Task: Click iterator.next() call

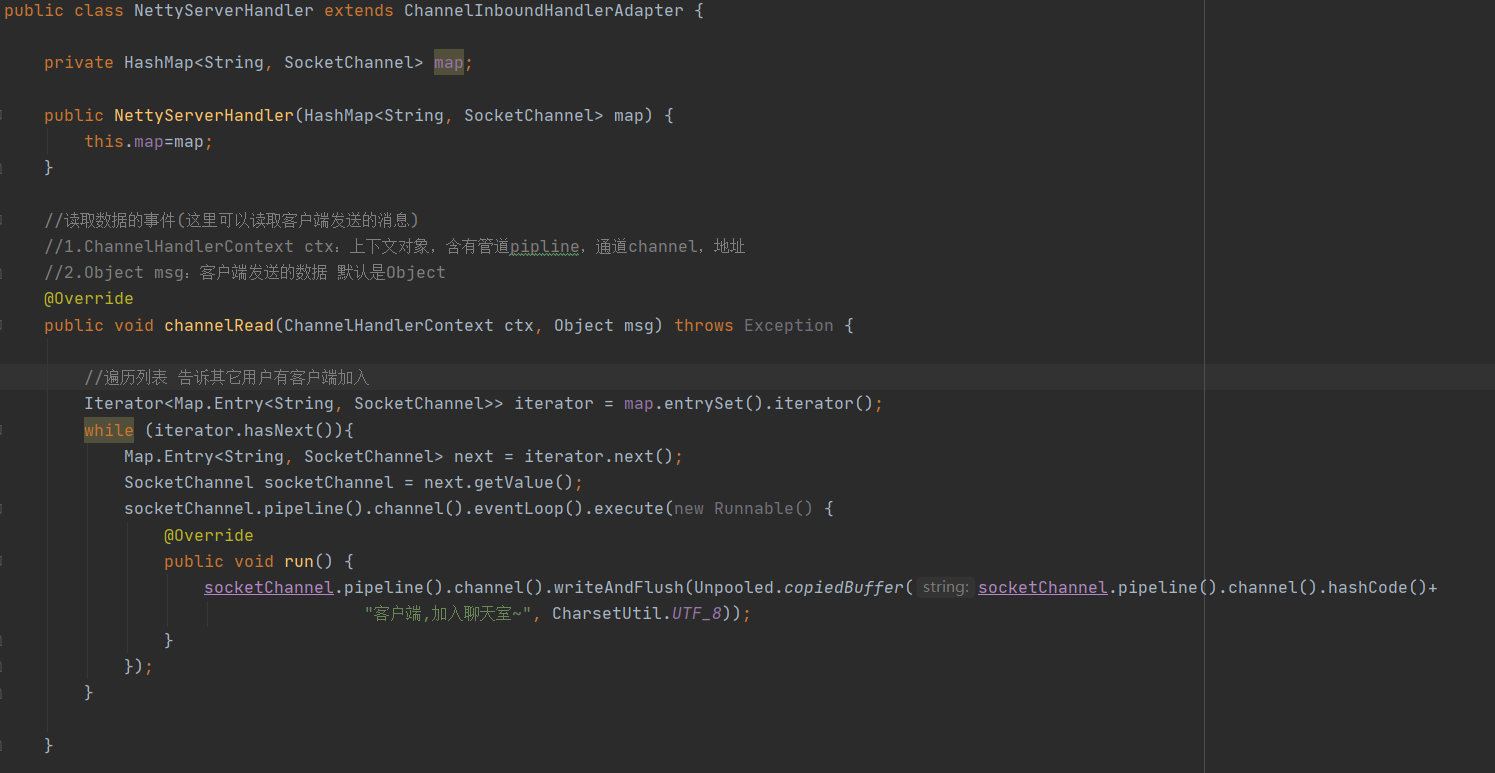Action: 598,456
